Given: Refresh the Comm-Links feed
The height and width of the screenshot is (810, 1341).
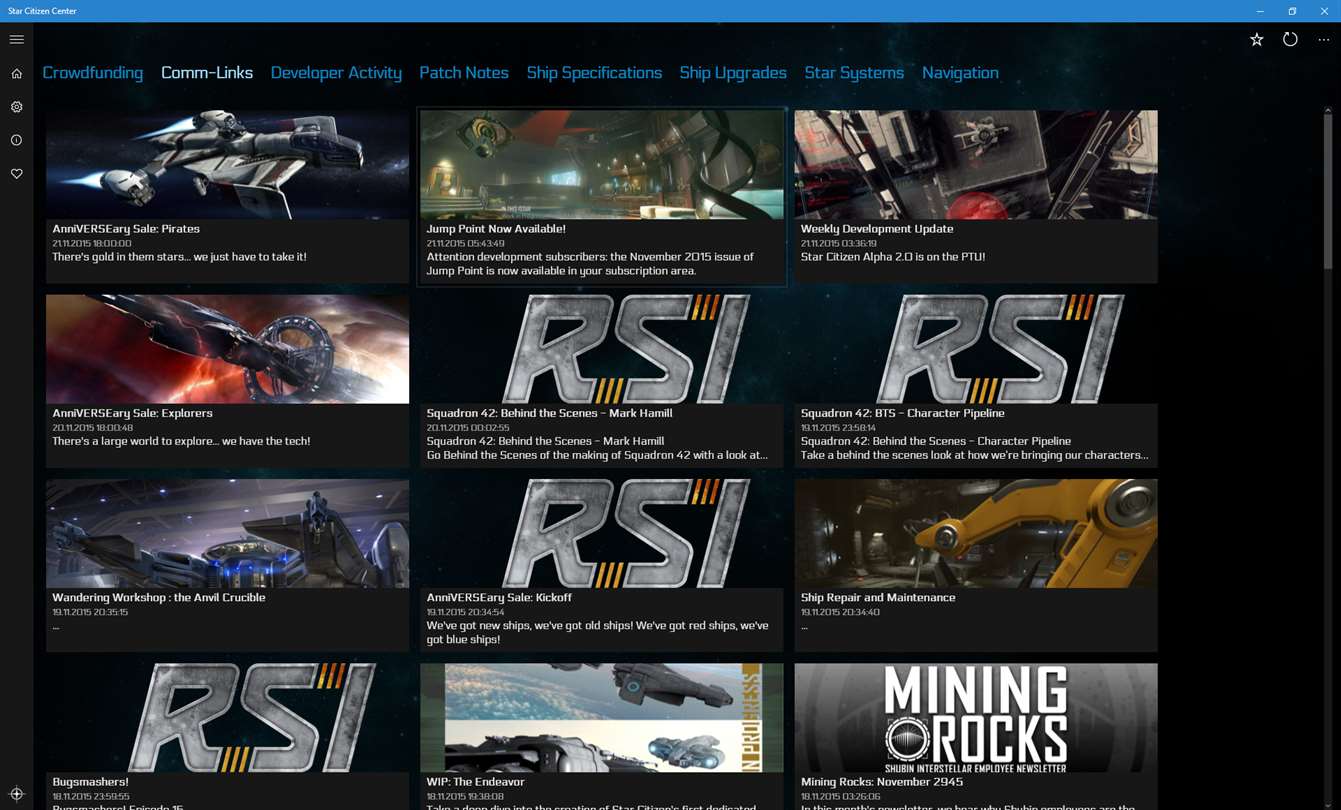Looking at the screenshot, I should pyautogui.click(x=1290, y=40).
